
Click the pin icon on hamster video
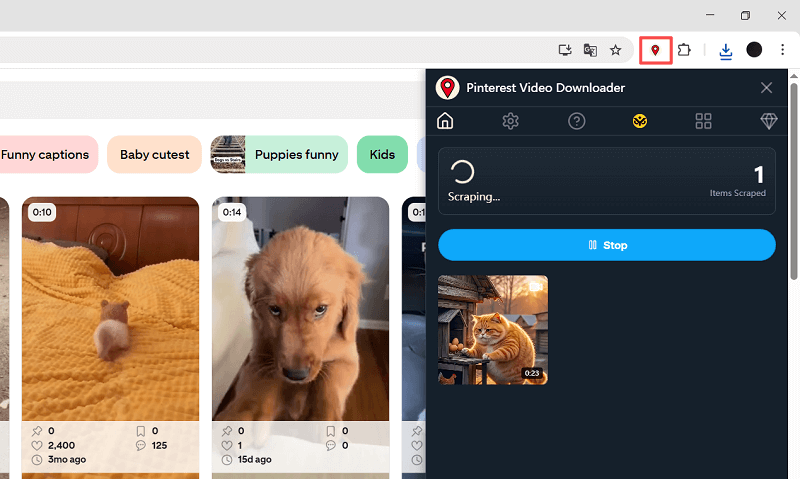[x=37, y=431]
